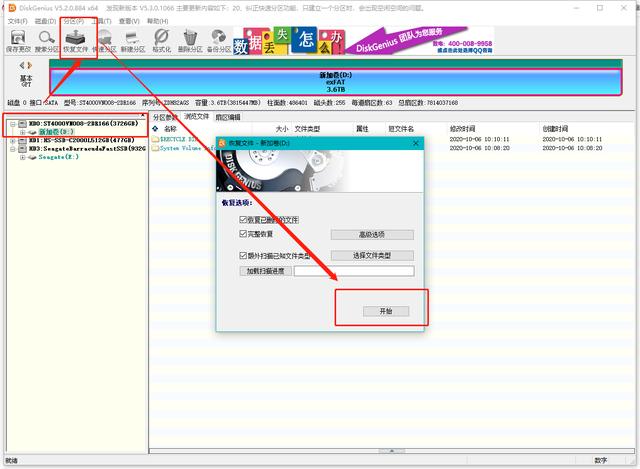Collapse the HD3 Seagate disk node

(13, 149)
